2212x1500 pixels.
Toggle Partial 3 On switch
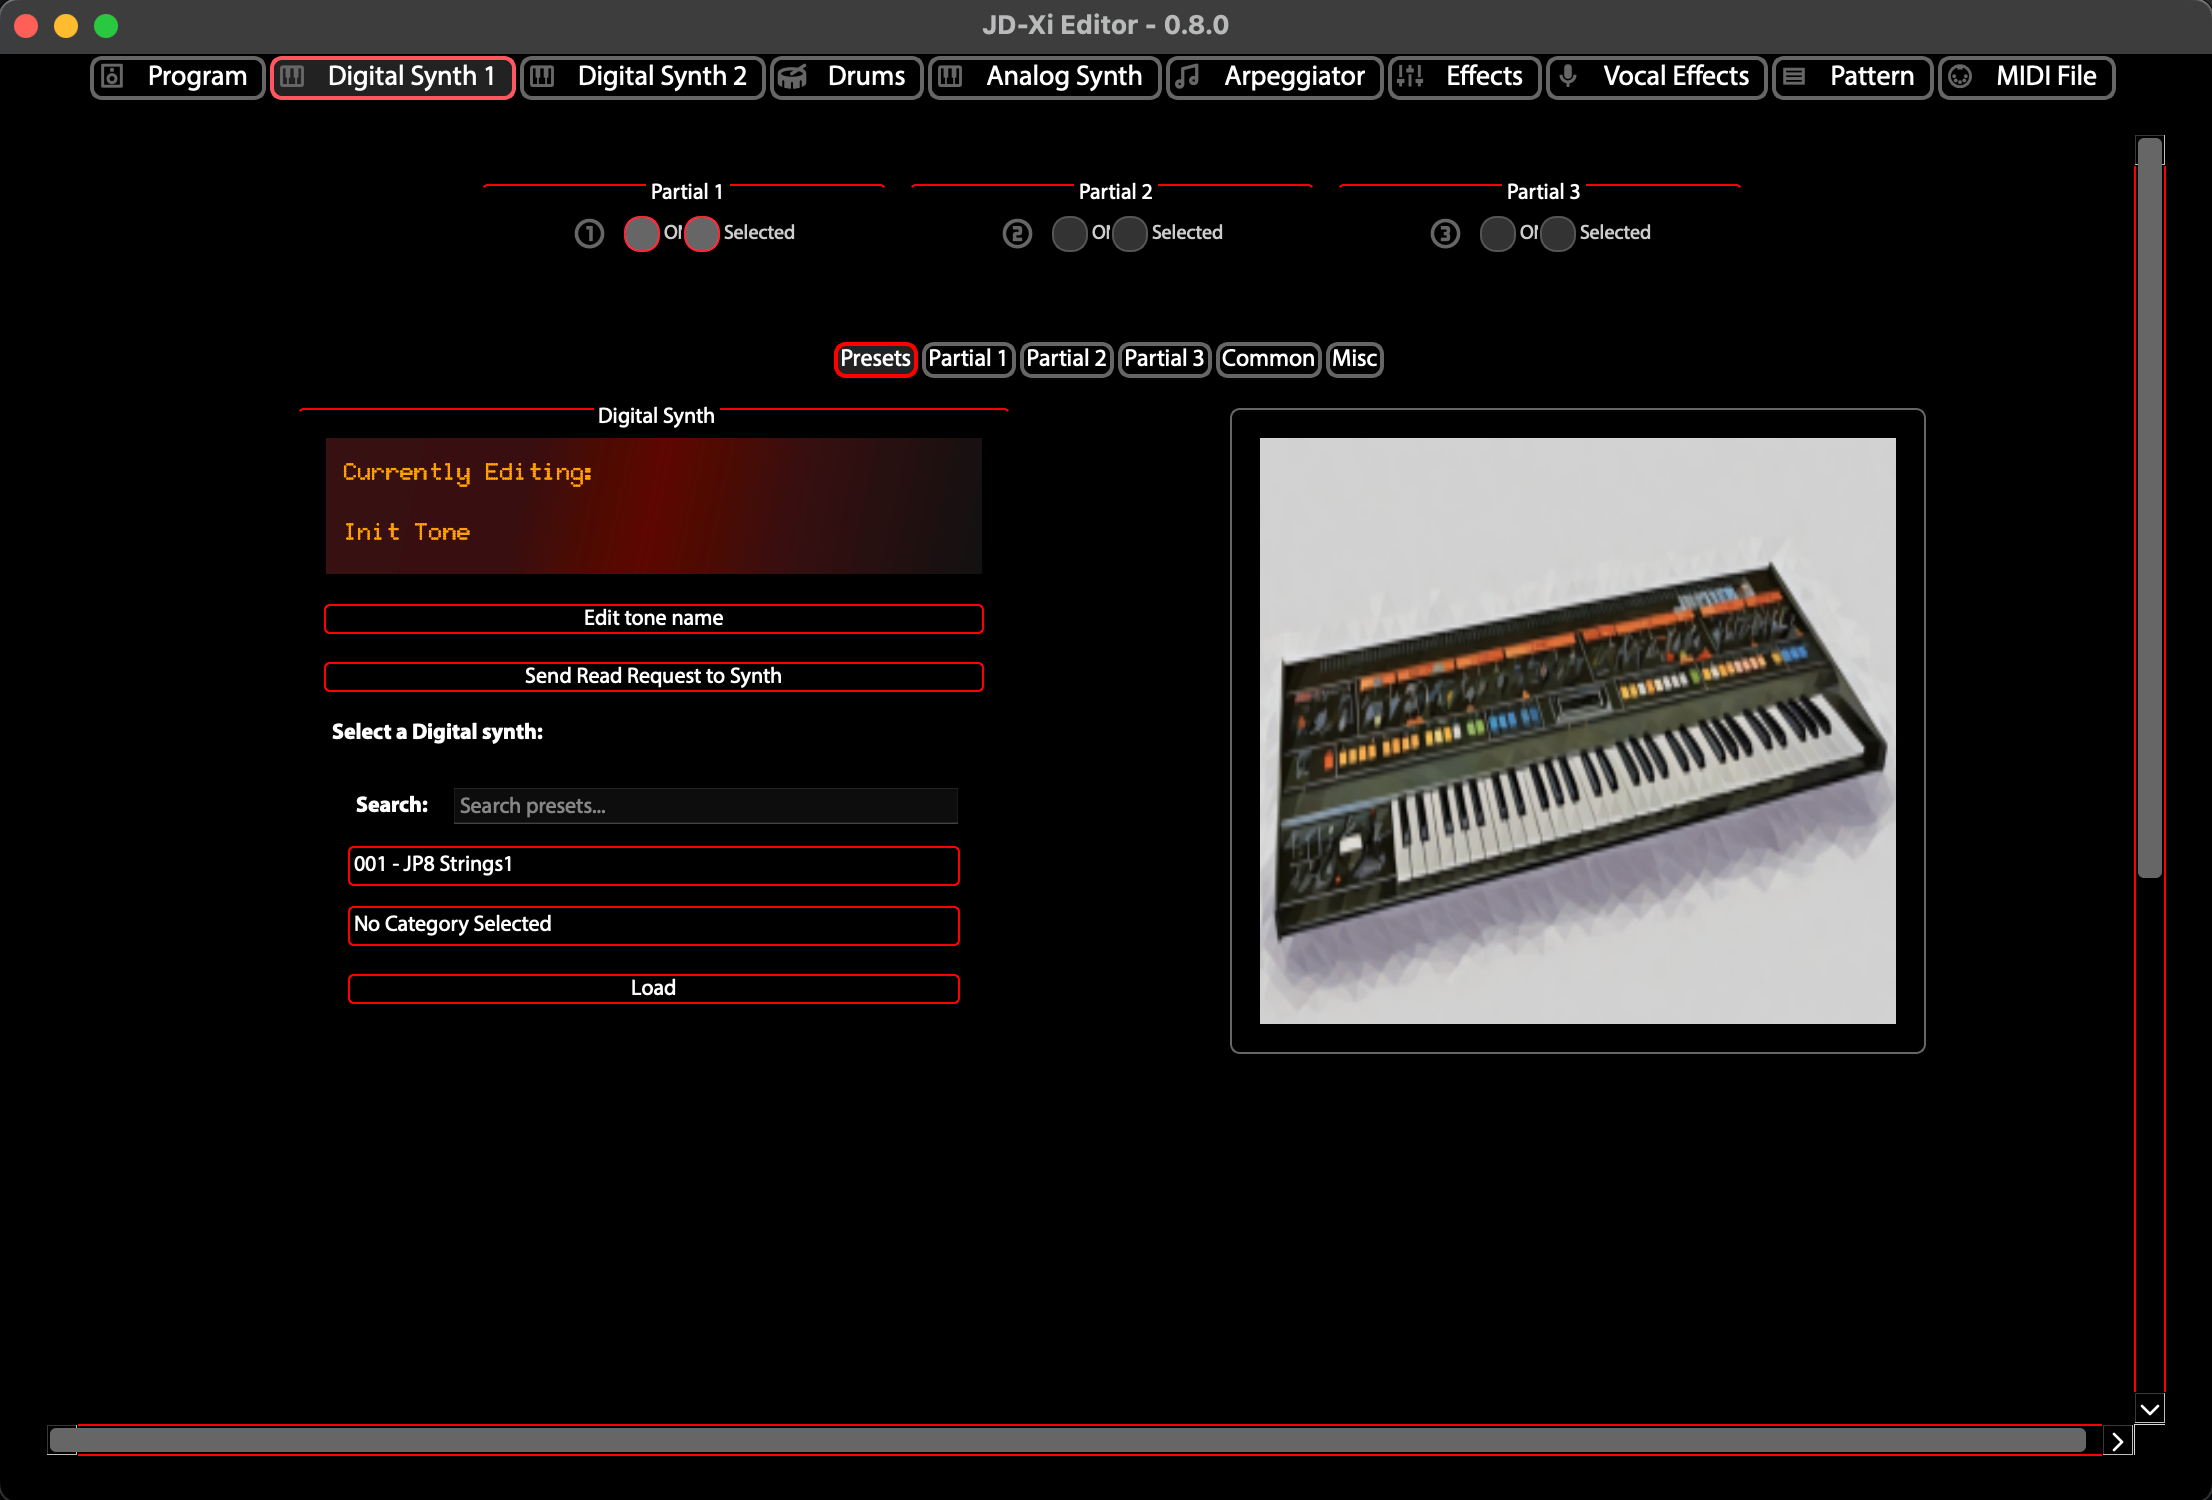tap(1497, 233)
